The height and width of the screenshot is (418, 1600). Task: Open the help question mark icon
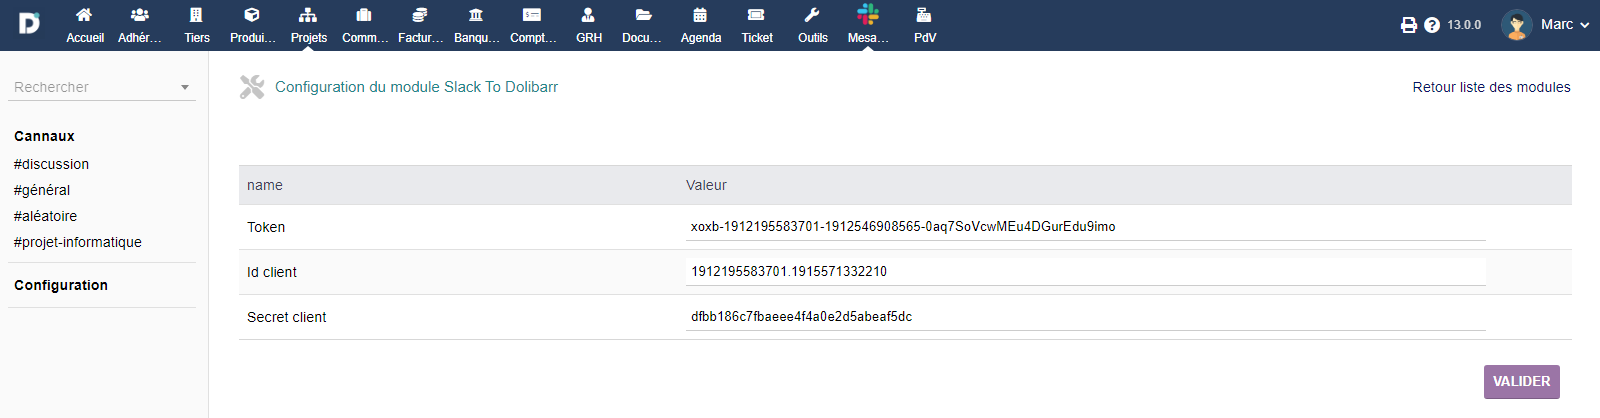pyautogui.click(x=1432, y=25)
